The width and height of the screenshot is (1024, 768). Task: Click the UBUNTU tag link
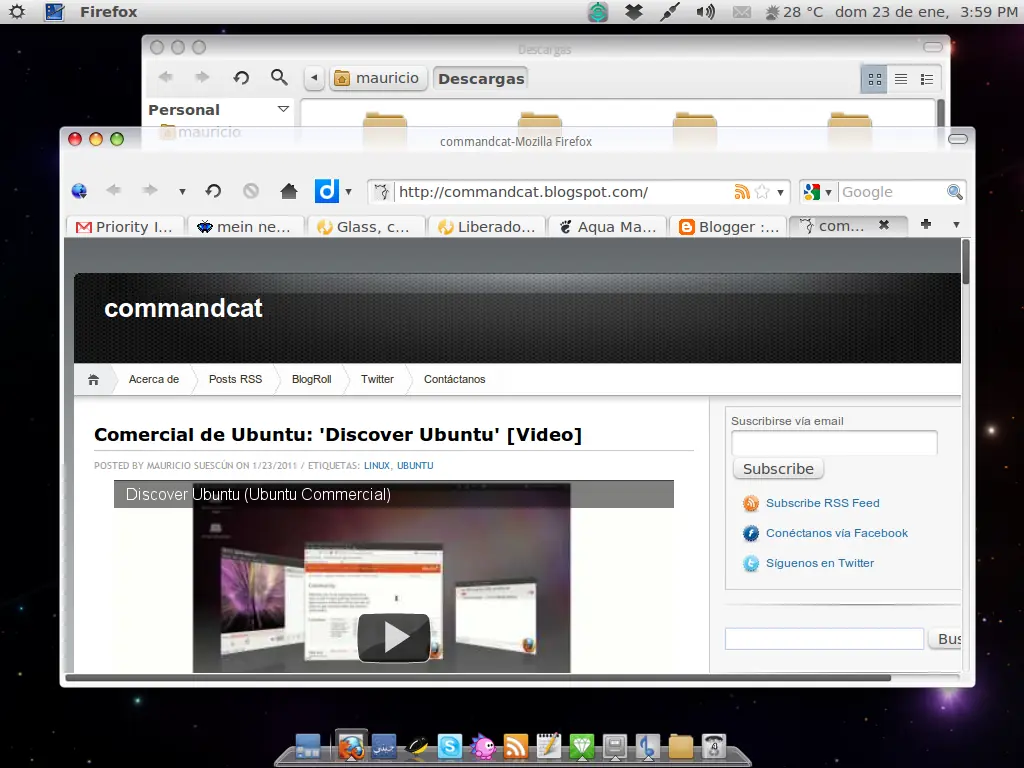pyautogui.click(x=415, y=466)
